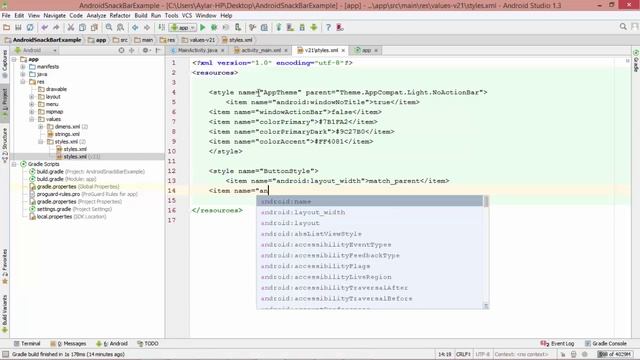This screenshot has height=360, width=640.
Task: Switch to activity_main.xml editor tab
Action: [261, 50]
